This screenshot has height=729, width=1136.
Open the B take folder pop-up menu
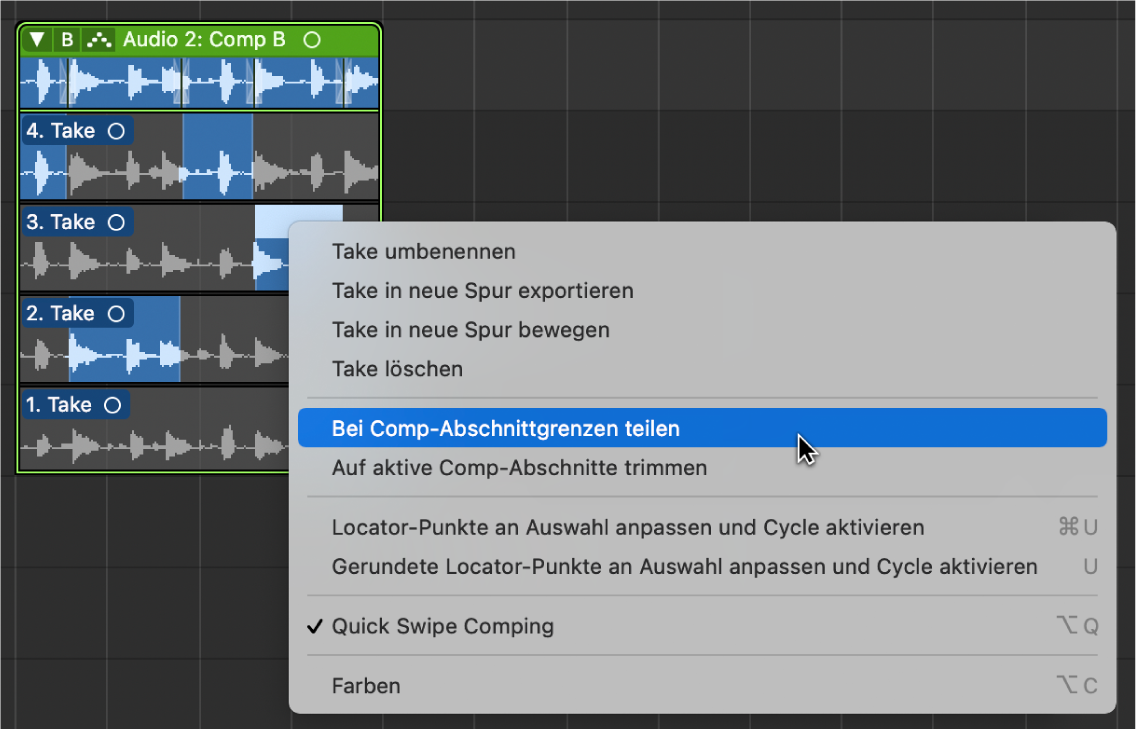(x=67, y=40)
